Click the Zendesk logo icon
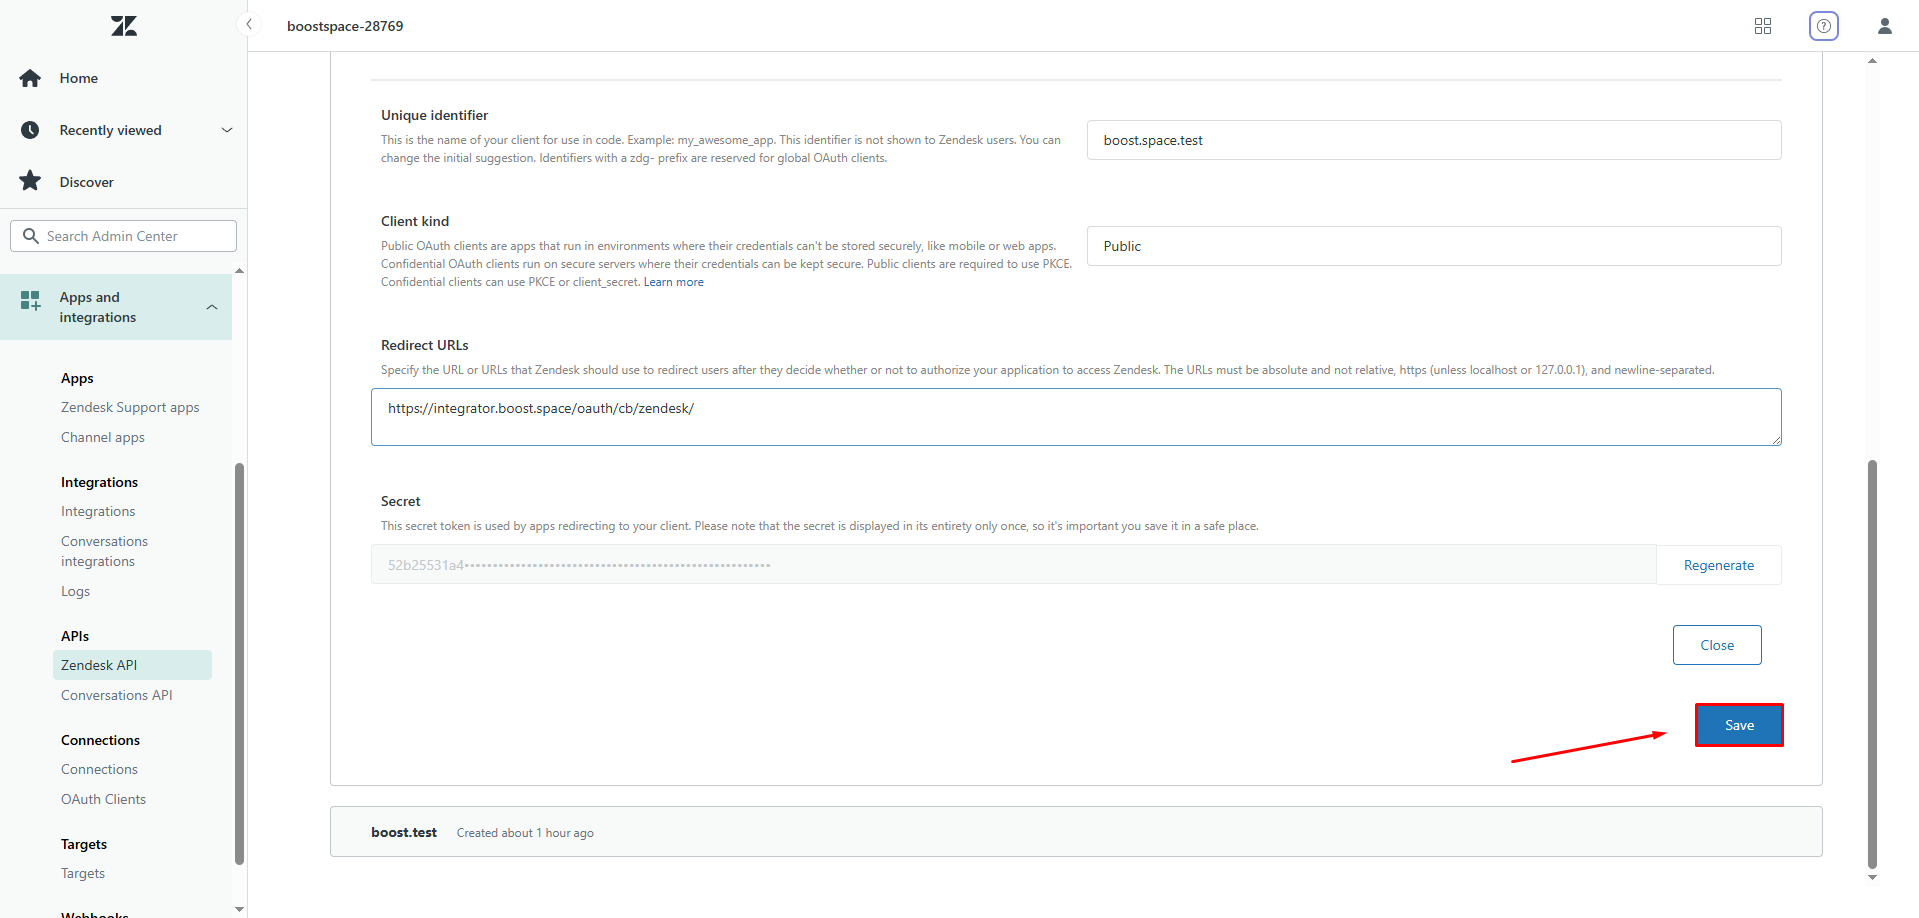 coord(124,26)
